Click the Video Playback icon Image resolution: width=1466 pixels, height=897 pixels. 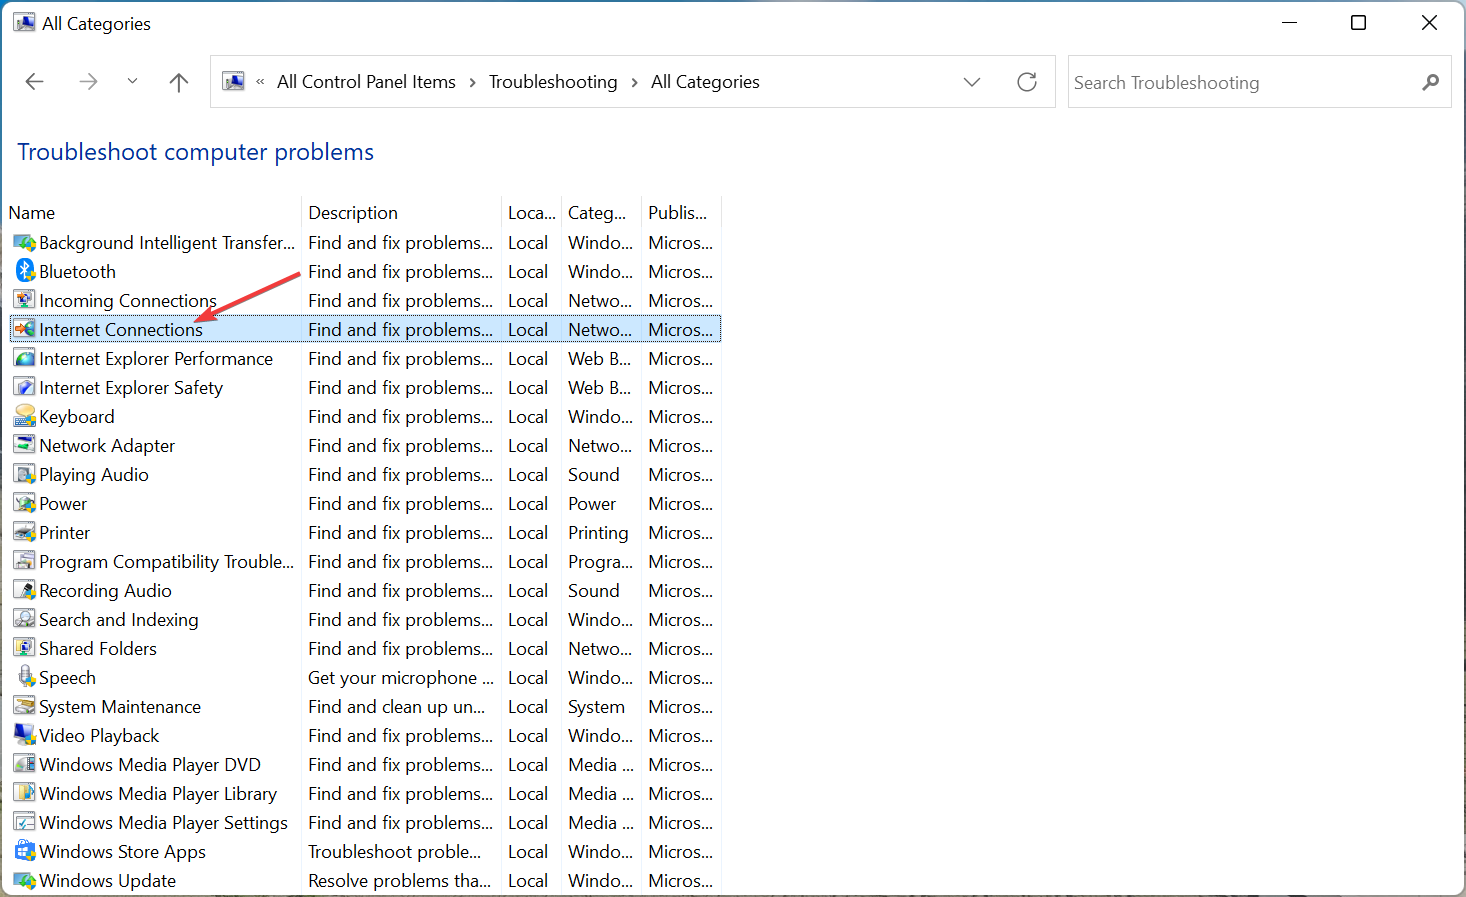(24, 736)
